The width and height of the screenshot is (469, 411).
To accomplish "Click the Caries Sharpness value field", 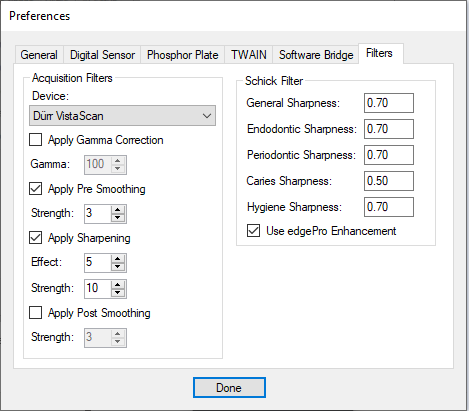I will tap(389, 181).
